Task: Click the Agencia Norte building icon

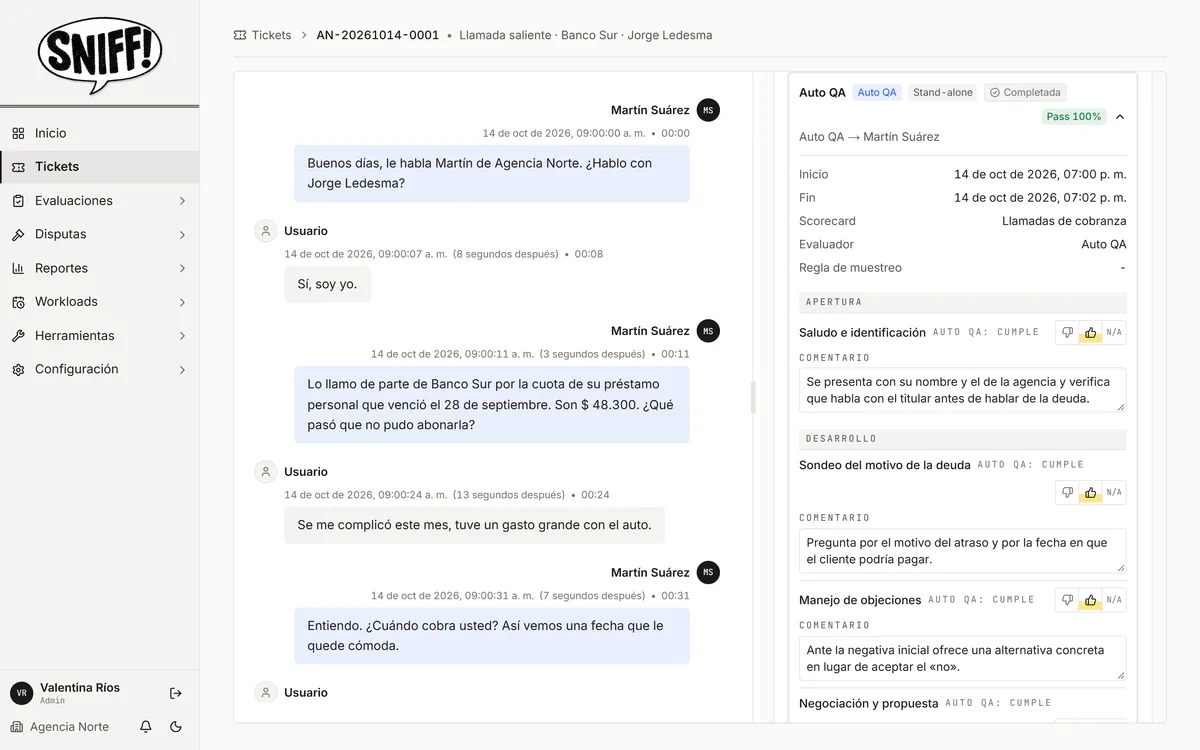Action: coord(17,727)
